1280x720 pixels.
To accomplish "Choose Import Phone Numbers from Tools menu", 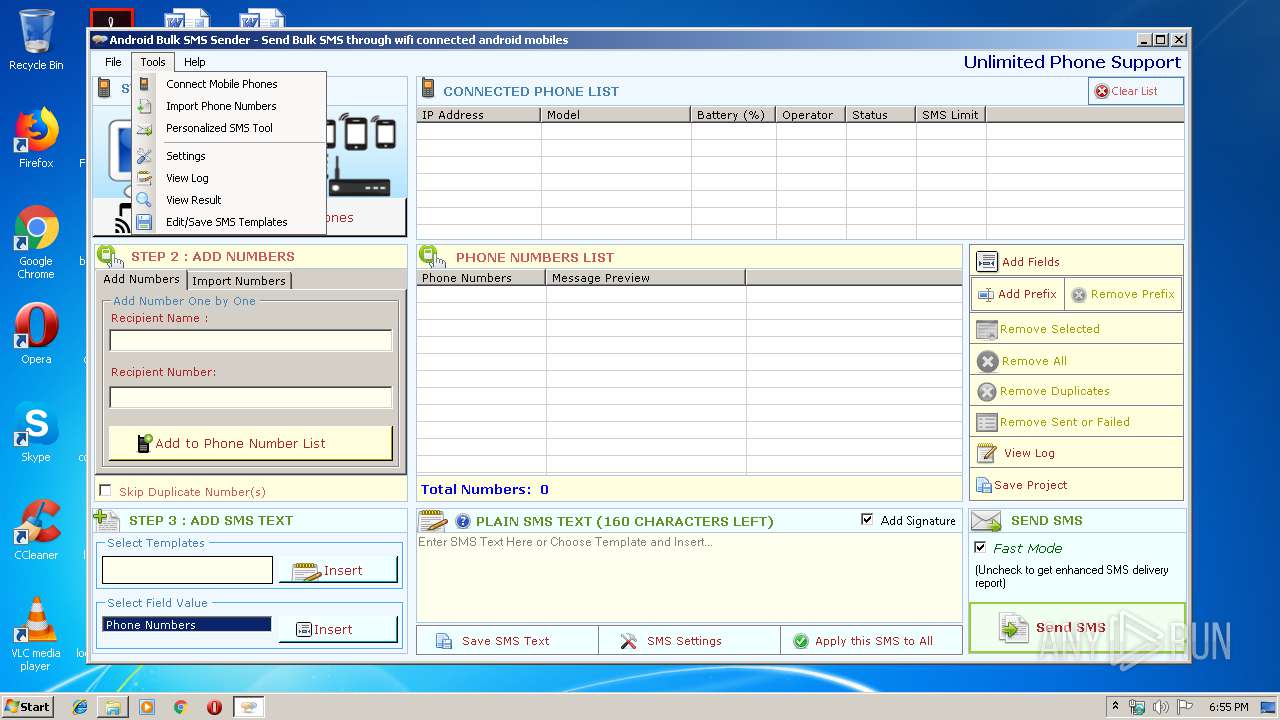I will [x=229, y=106].
